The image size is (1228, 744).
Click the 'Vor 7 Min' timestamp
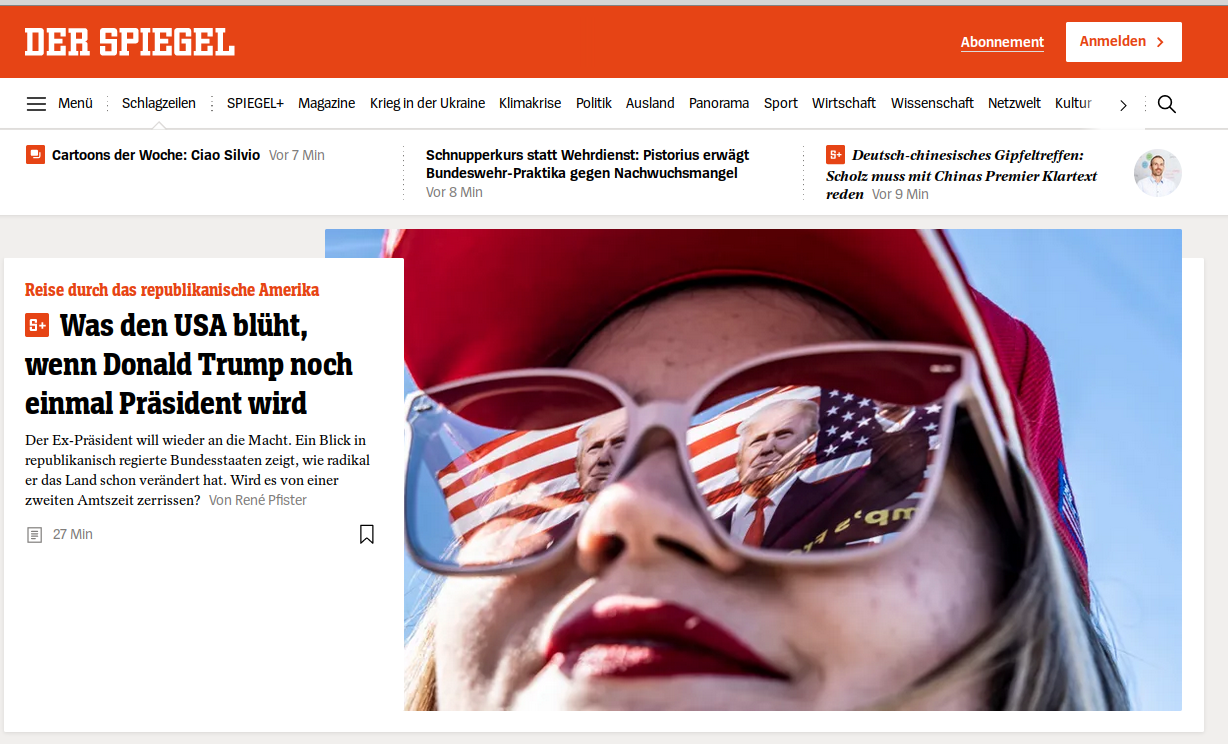(297, 155)
